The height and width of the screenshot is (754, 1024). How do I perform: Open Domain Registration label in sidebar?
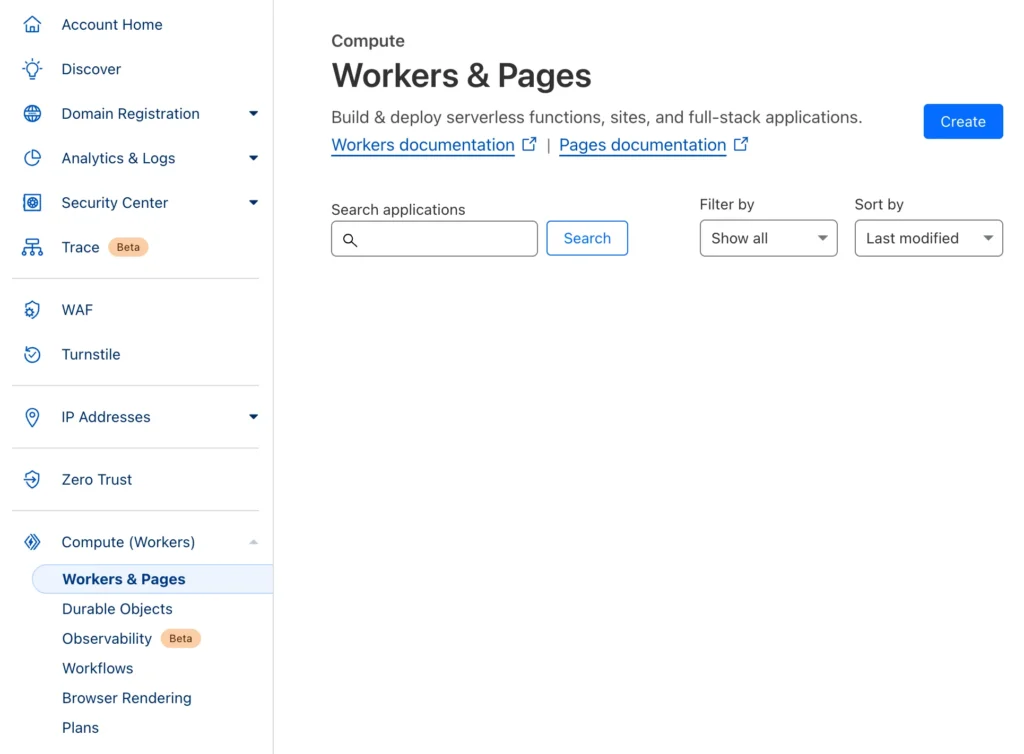pyautogui.click(x=131, y=114)
